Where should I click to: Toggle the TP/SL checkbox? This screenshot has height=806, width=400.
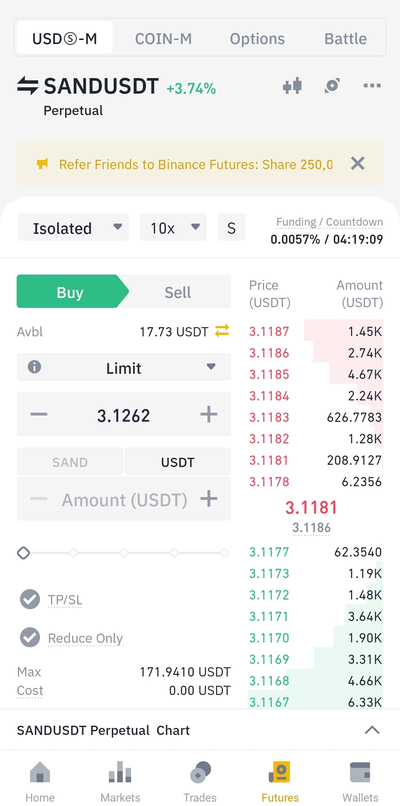[30, 599]
